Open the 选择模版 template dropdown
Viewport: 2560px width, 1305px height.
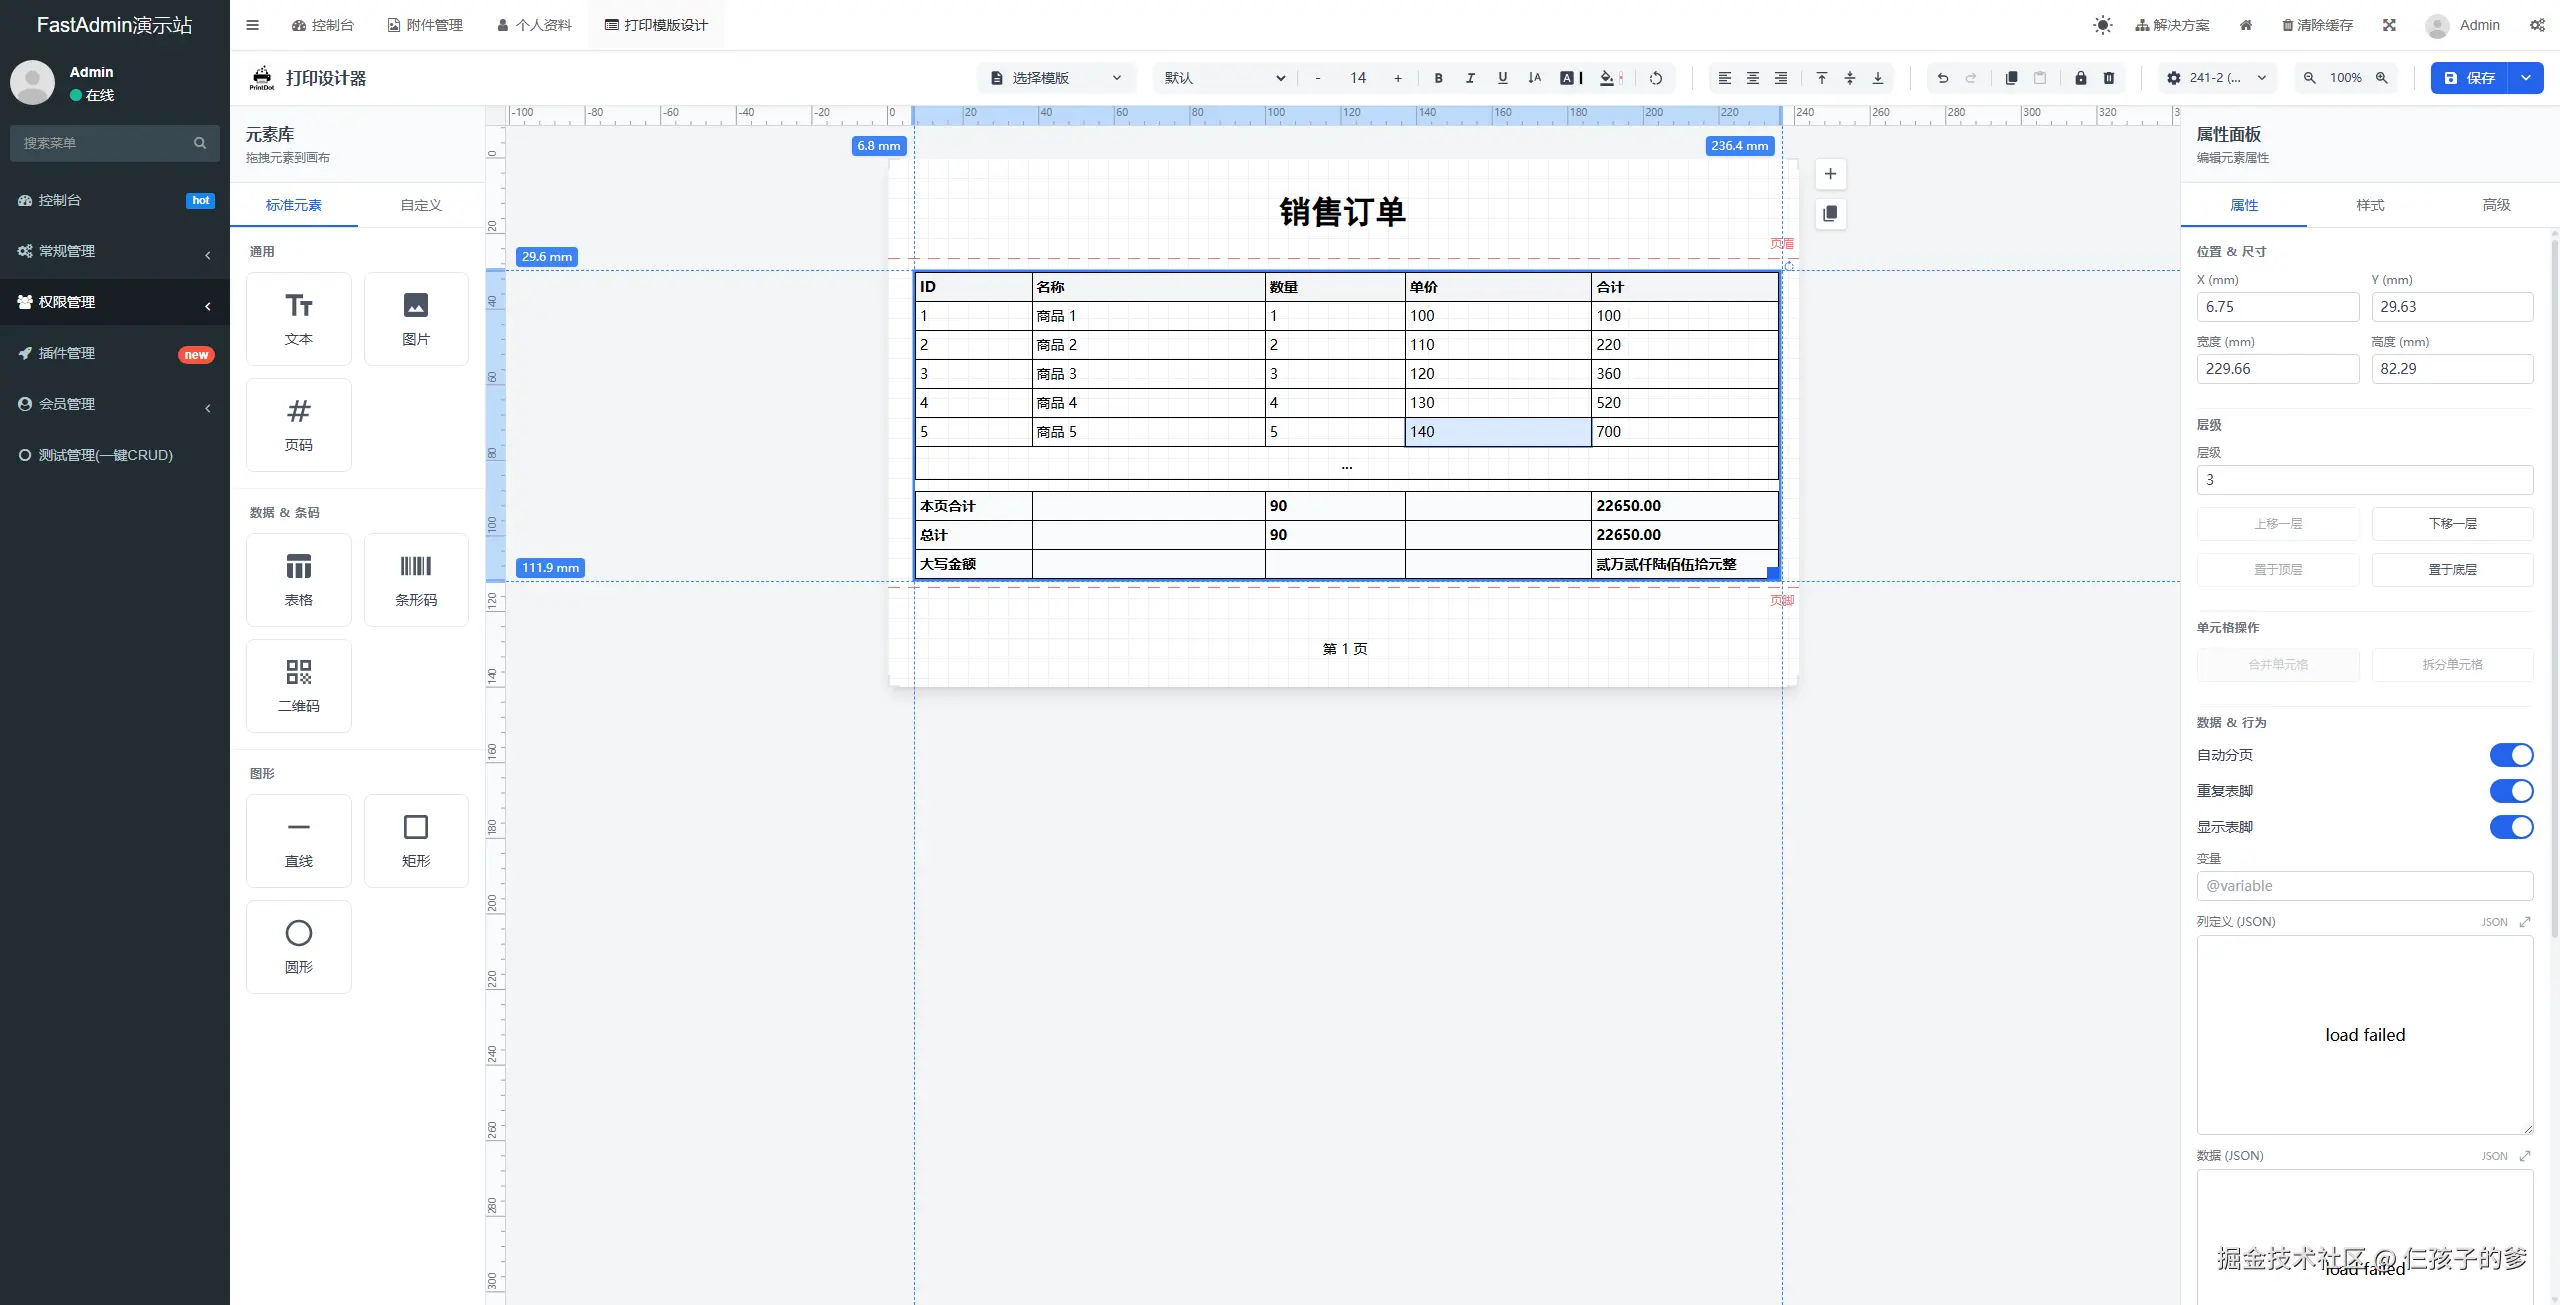(1055, 78)
